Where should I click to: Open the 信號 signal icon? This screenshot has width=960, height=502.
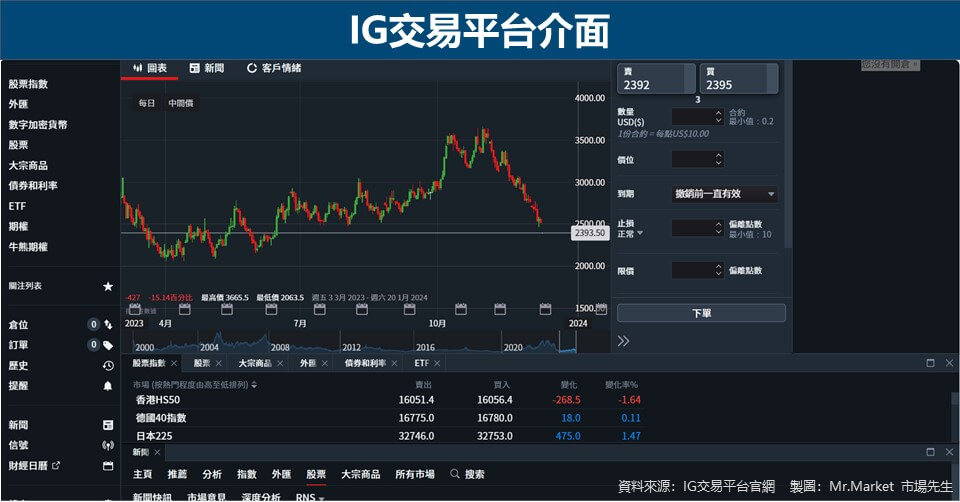click(x=108, y=445)
